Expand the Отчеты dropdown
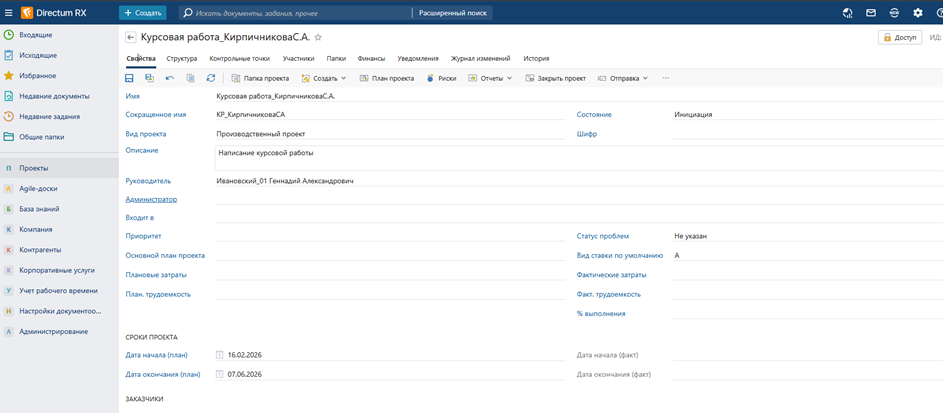The height and width of the screenshot is (413, 943). coord(490,78)
